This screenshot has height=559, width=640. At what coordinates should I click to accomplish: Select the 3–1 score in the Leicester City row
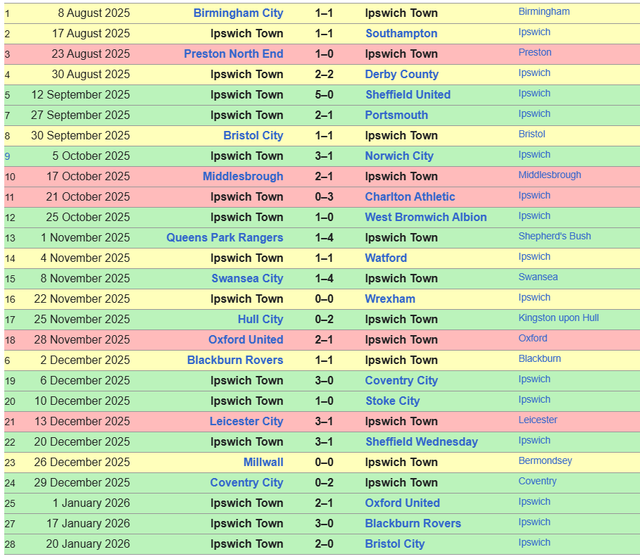(x=324, y=421)
